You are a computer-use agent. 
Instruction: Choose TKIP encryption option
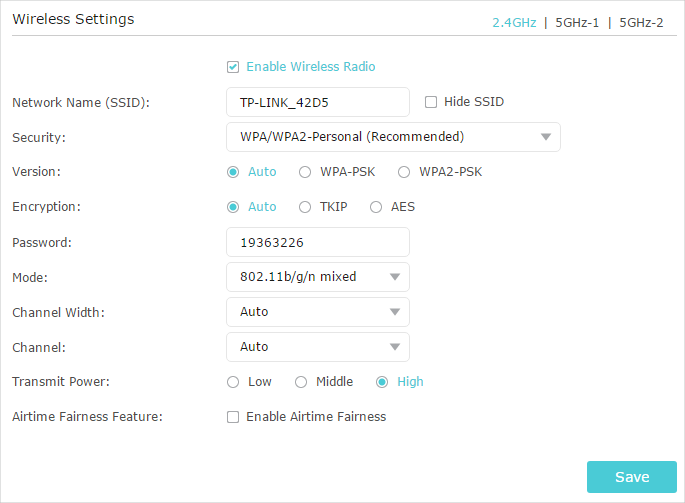[305, 207]
